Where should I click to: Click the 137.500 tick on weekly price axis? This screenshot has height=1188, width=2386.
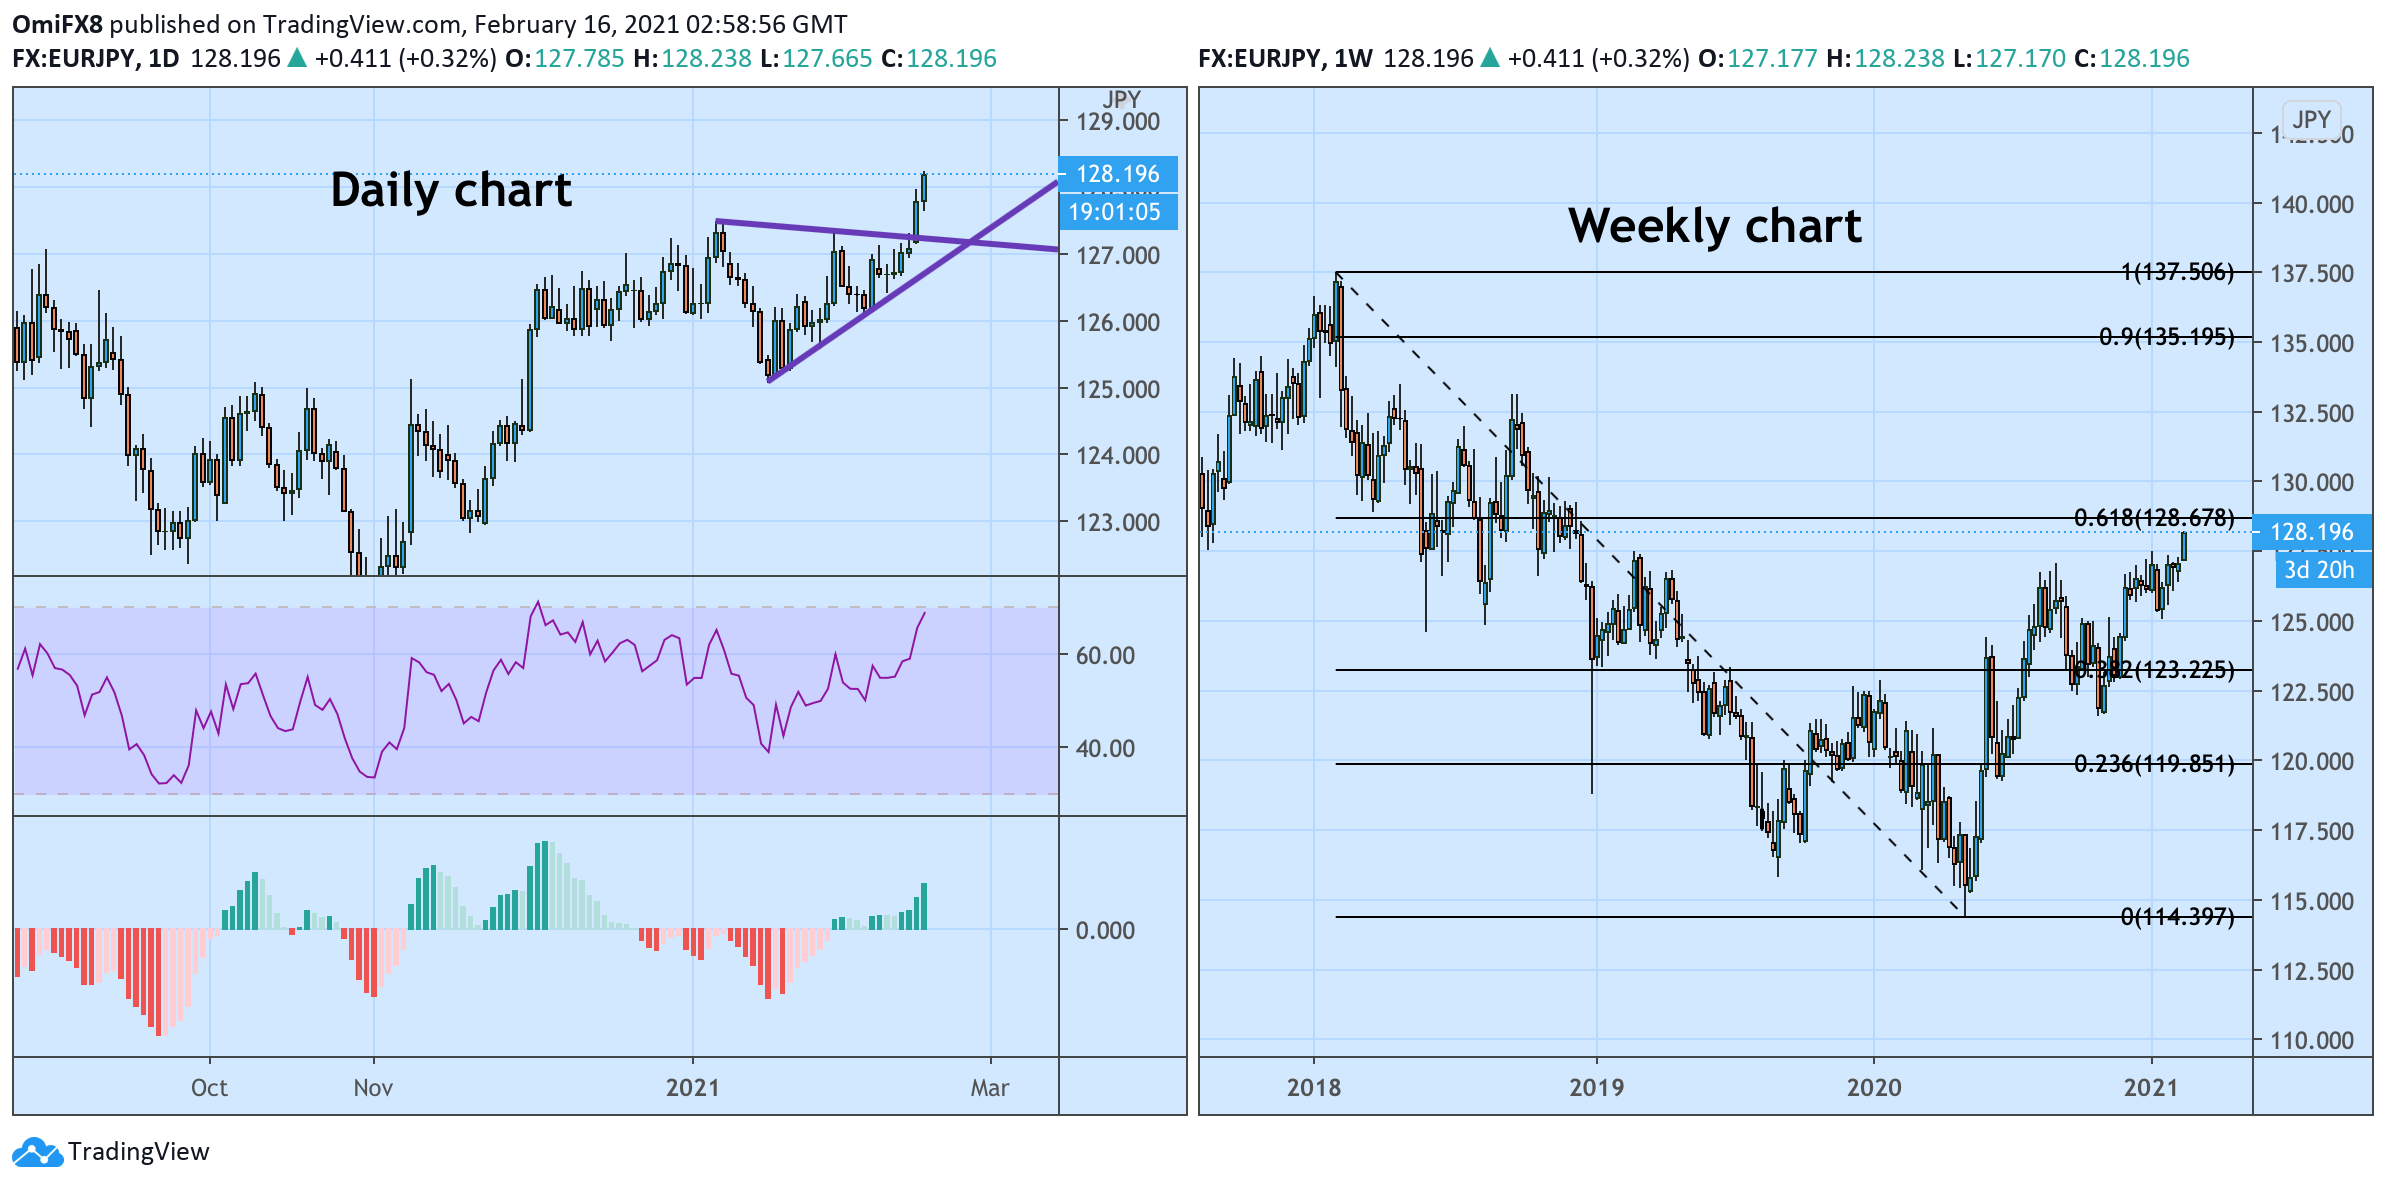point(2312,274)
